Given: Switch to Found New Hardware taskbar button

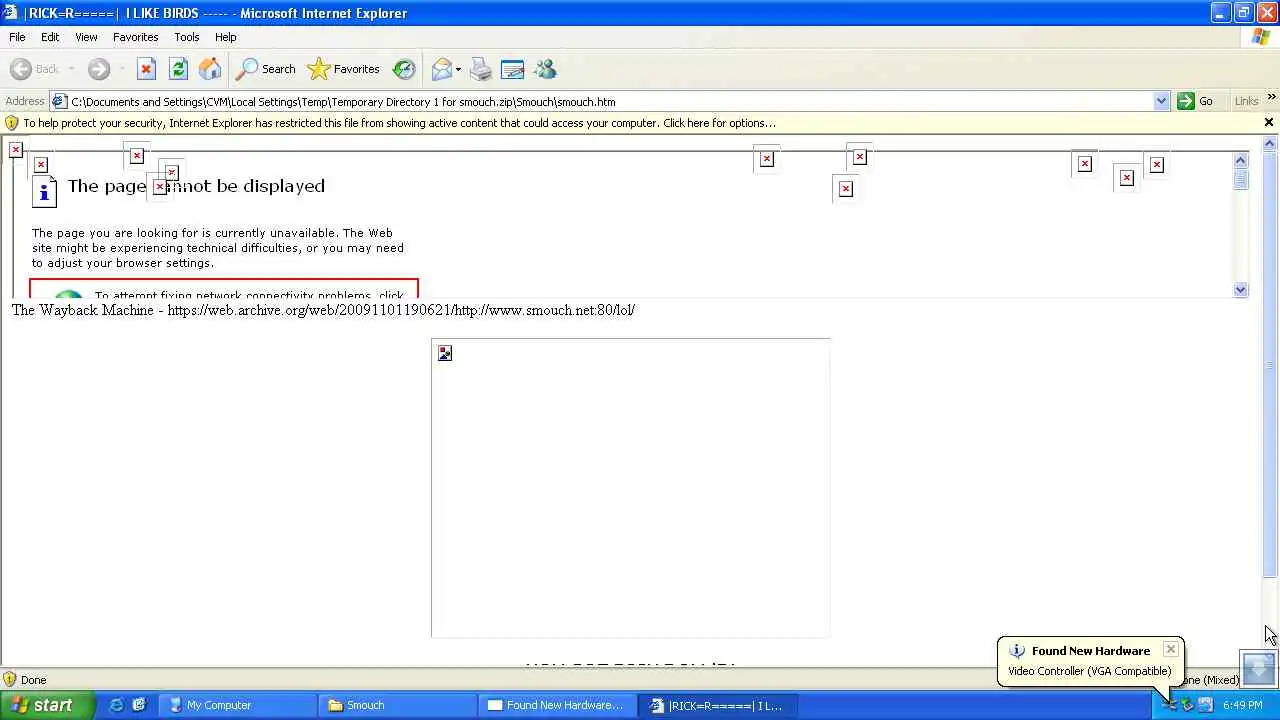Looking at the screenshot, I should (x=557, y=705).
